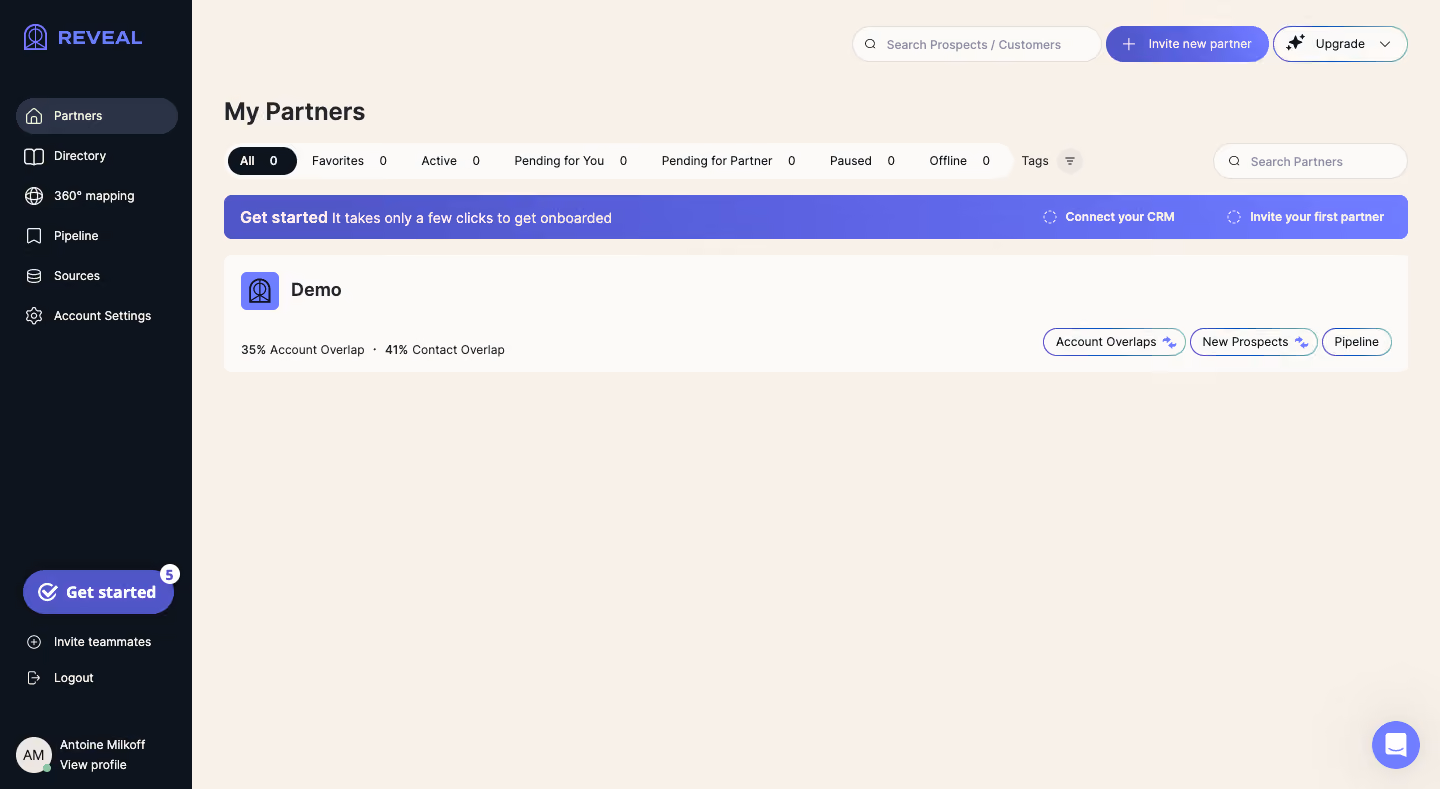
Task: Click Invite your first partner step
Action: pos(1306,217)
